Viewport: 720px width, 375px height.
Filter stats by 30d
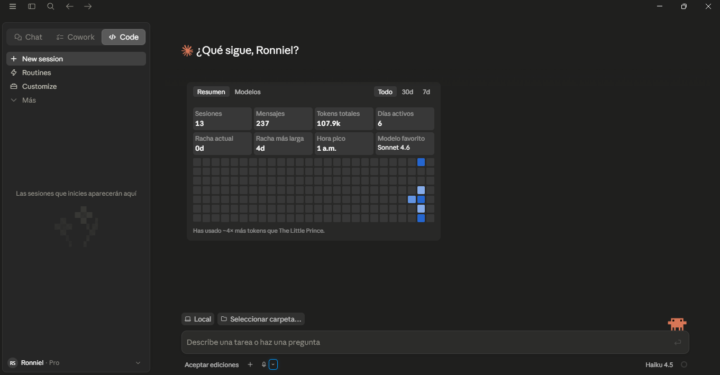point(407,92)
